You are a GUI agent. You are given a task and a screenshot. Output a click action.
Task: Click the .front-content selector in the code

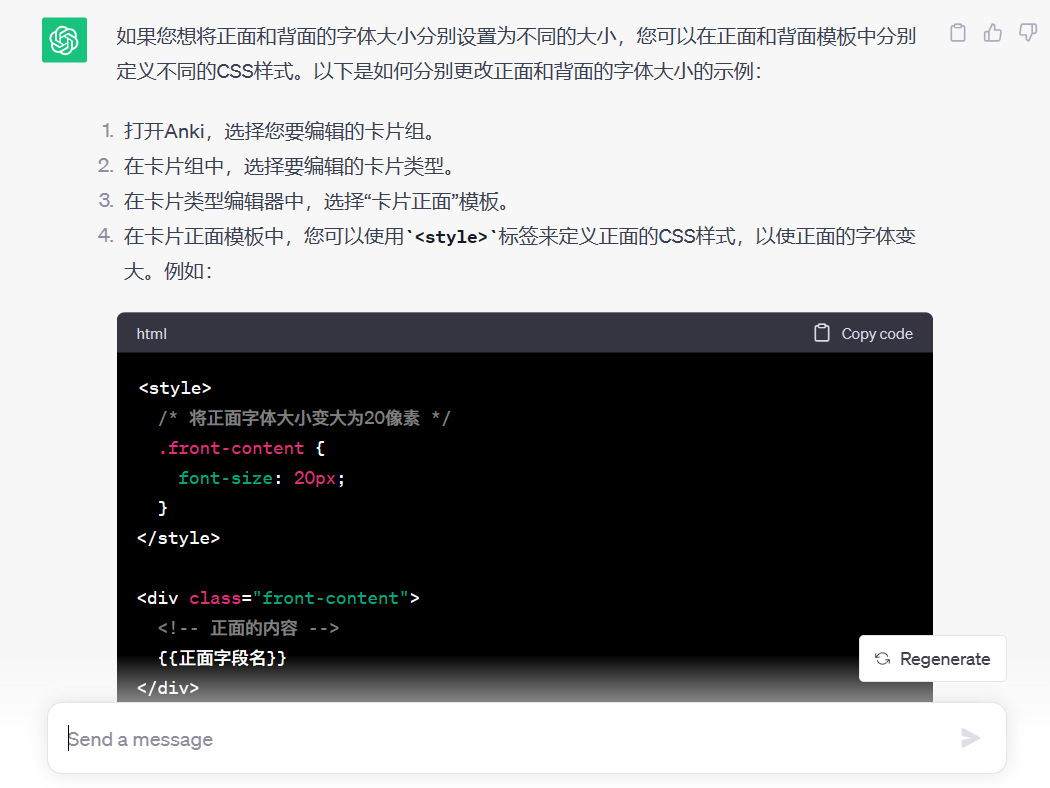(231, 448)
